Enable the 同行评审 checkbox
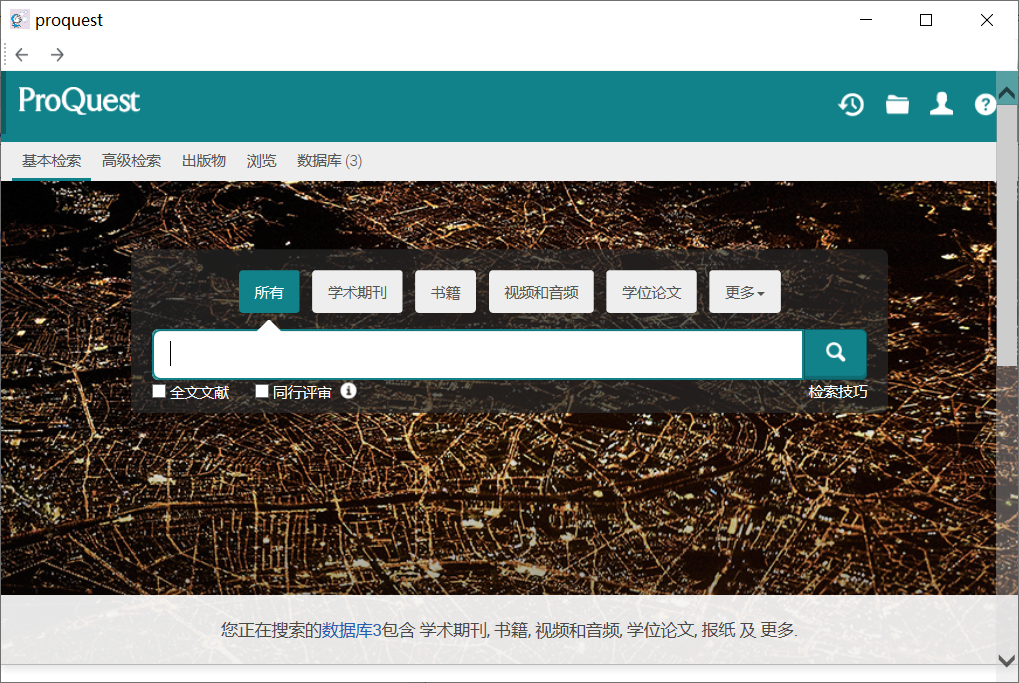 point(261,391)
